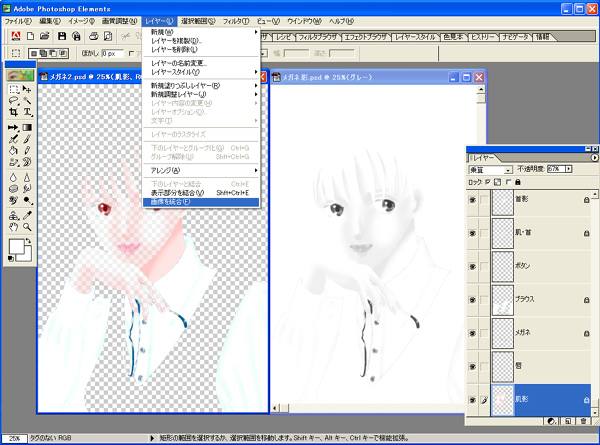The image size is (600, 445).
Task: Select the Dodge tool
Action: (x=27, y=200)
